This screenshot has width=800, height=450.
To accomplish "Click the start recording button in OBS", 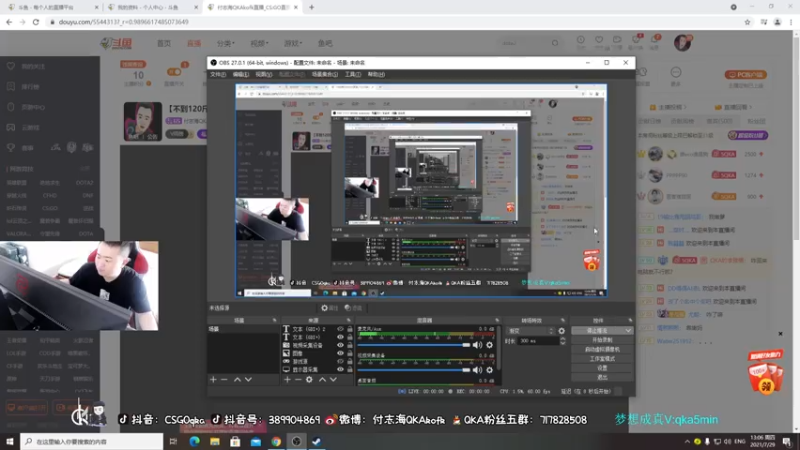I will [602, 340].
